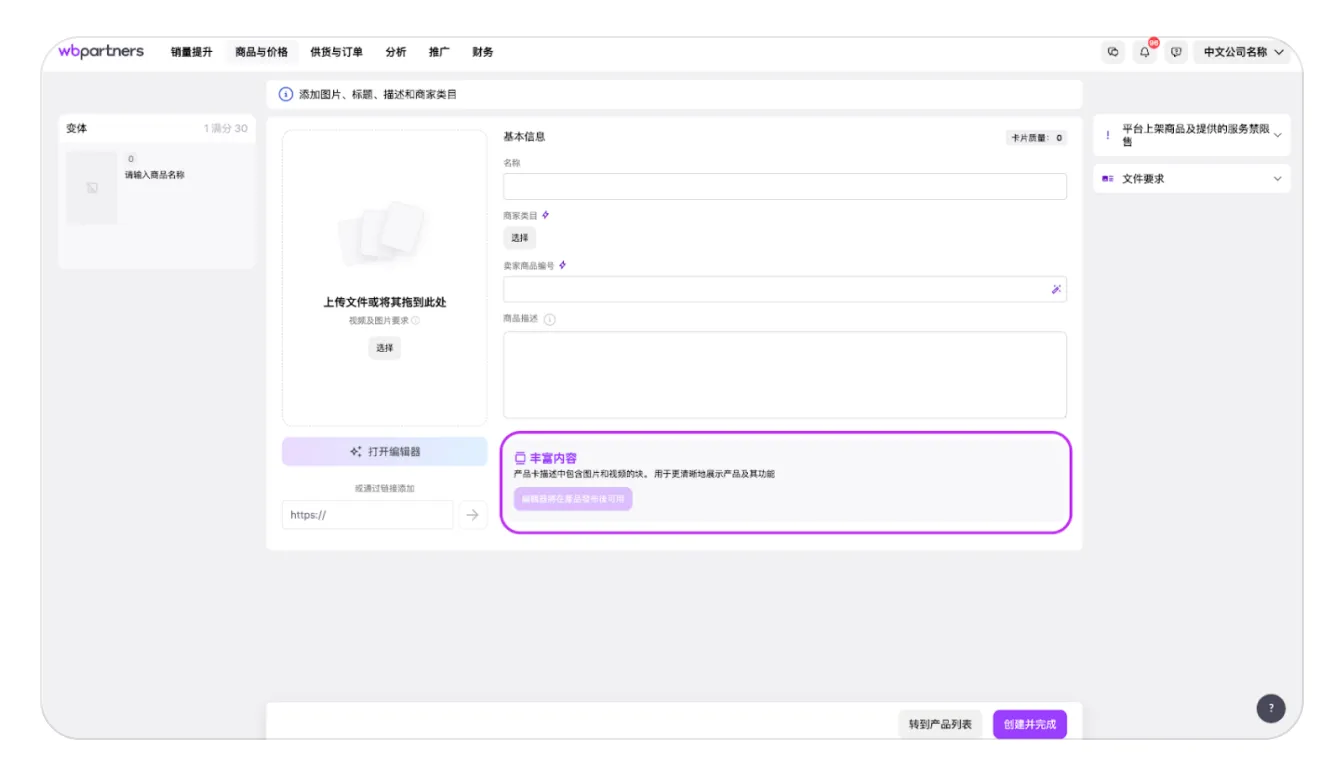Click the arrow button next to https:// field
Screen dimensions: 1344x776
tap(472, 515)
